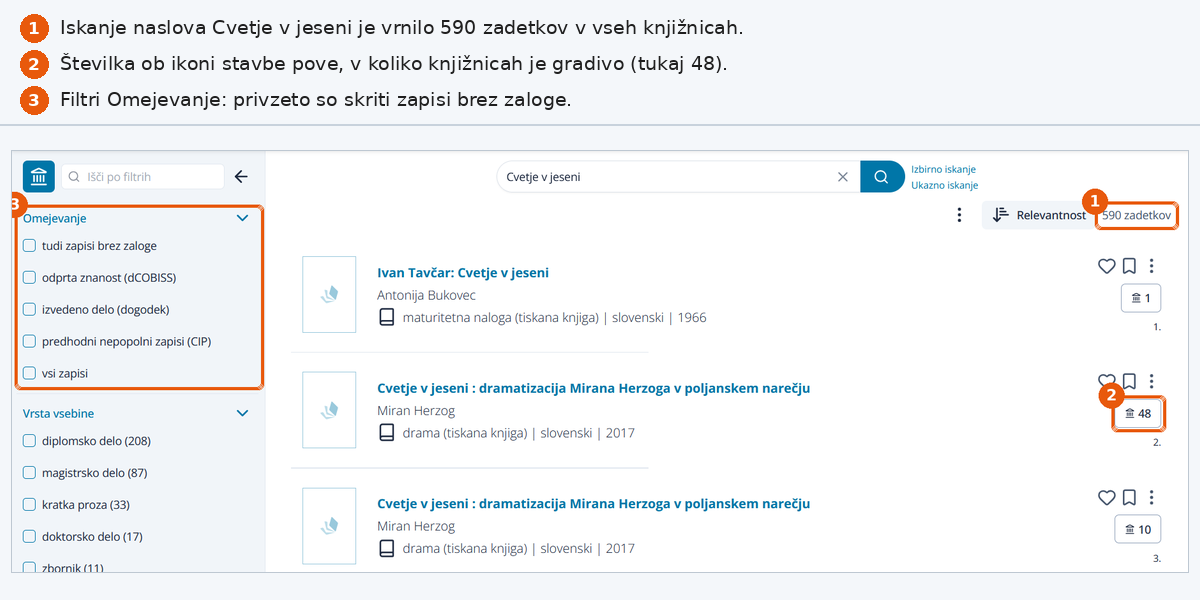Collapse the Omejevanje filter section
Viewport: 1200px width, 600px height.
point(242,218)
